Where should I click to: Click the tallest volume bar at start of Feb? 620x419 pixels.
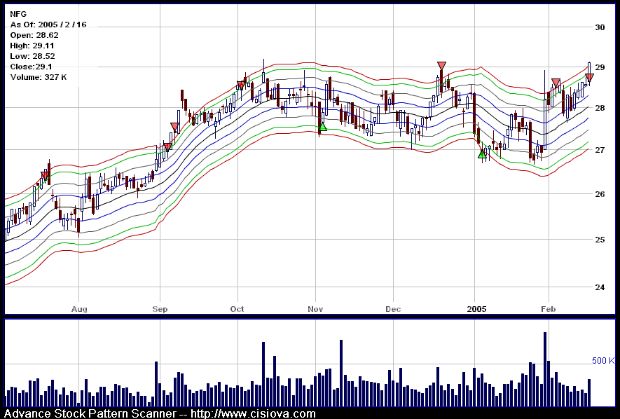544,369
